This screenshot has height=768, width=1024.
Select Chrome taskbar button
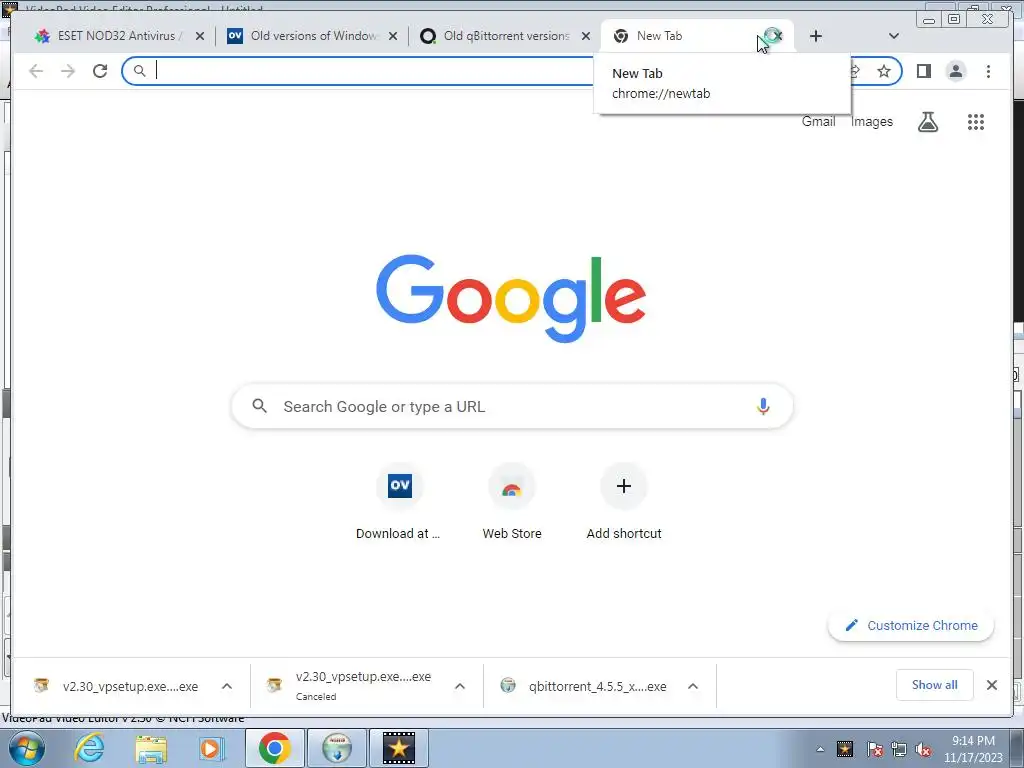coord(274,748)
